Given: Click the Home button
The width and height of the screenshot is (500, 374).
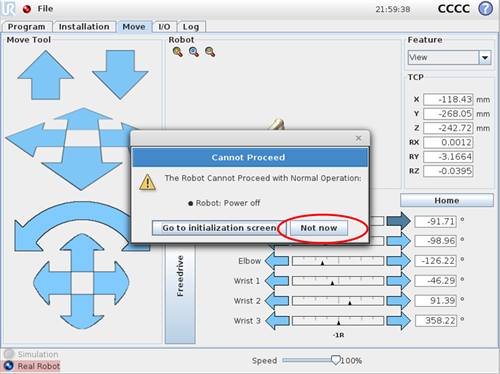Looking at the screenshot, I should [447, 200].
